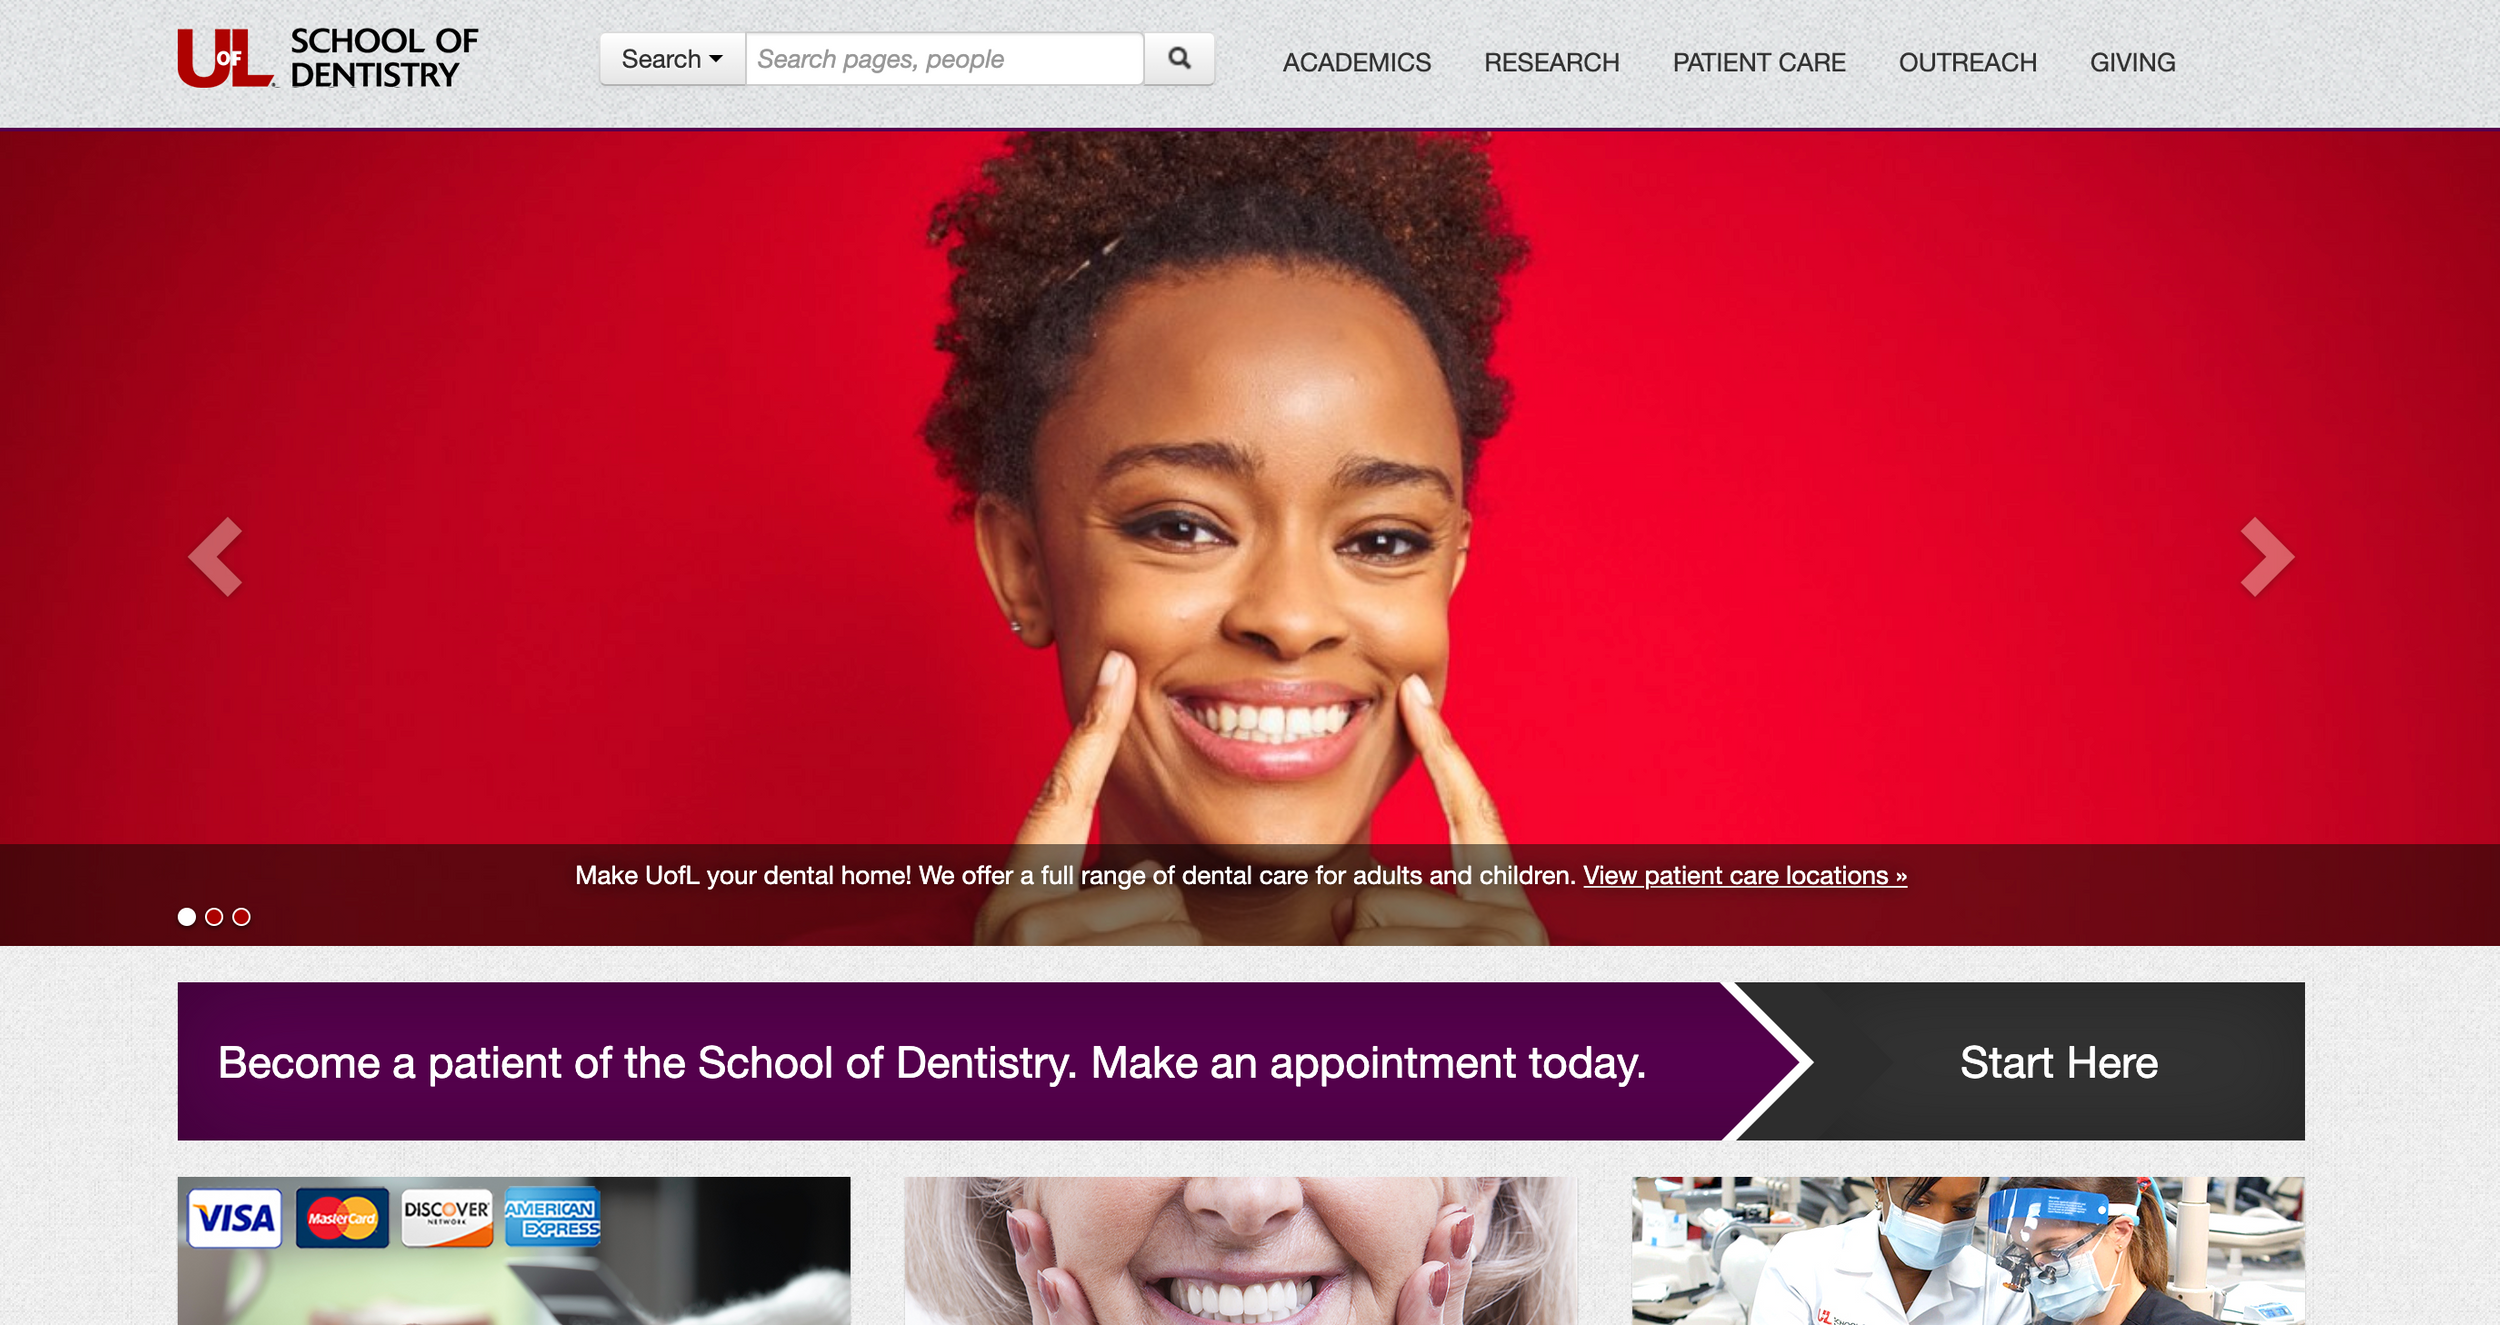
Task: Select the second carousel slide dot
Action: 214,917
